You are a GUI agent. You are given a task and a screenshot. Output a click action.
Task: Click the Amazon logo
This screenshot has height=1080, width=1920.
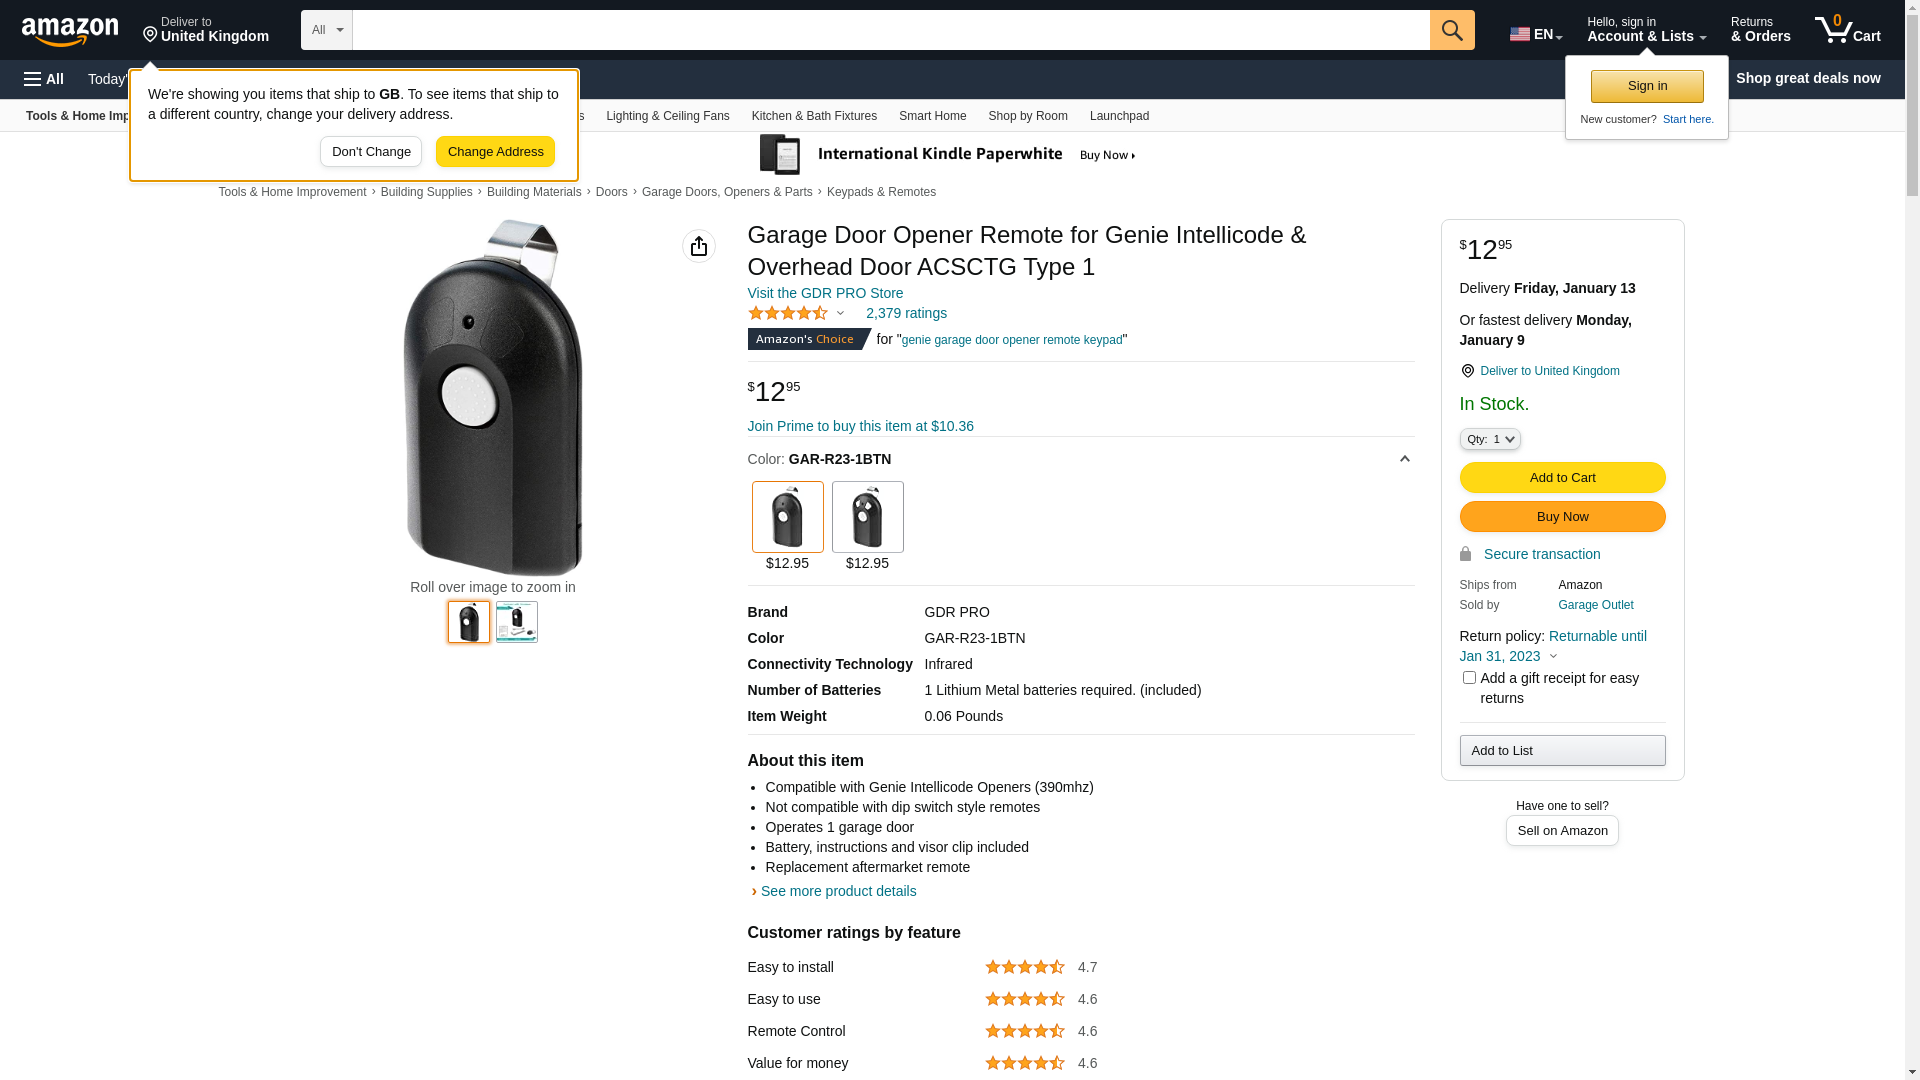click(x=70, y=32)
